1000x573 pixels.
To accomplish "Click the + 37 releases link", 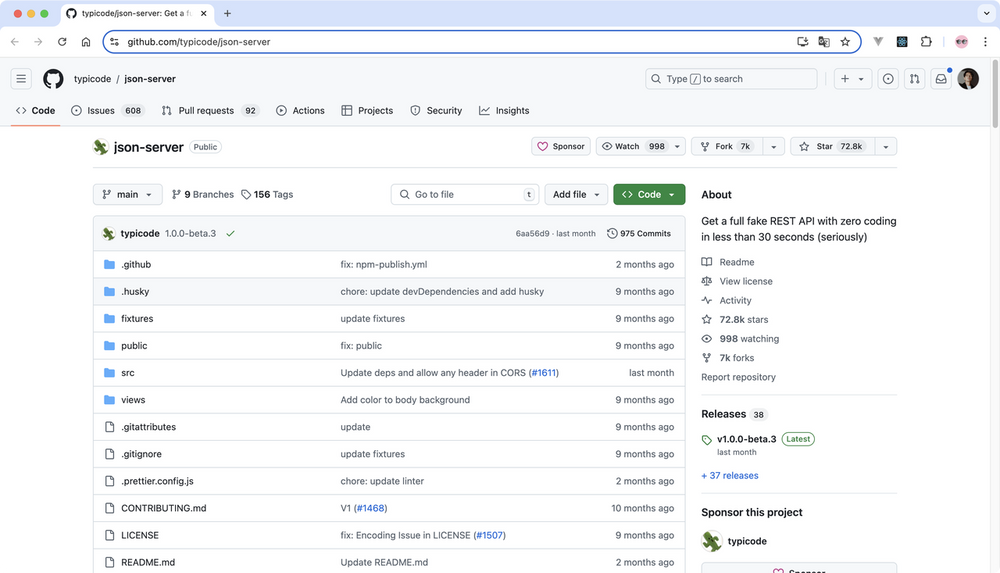I will point(730,476).
